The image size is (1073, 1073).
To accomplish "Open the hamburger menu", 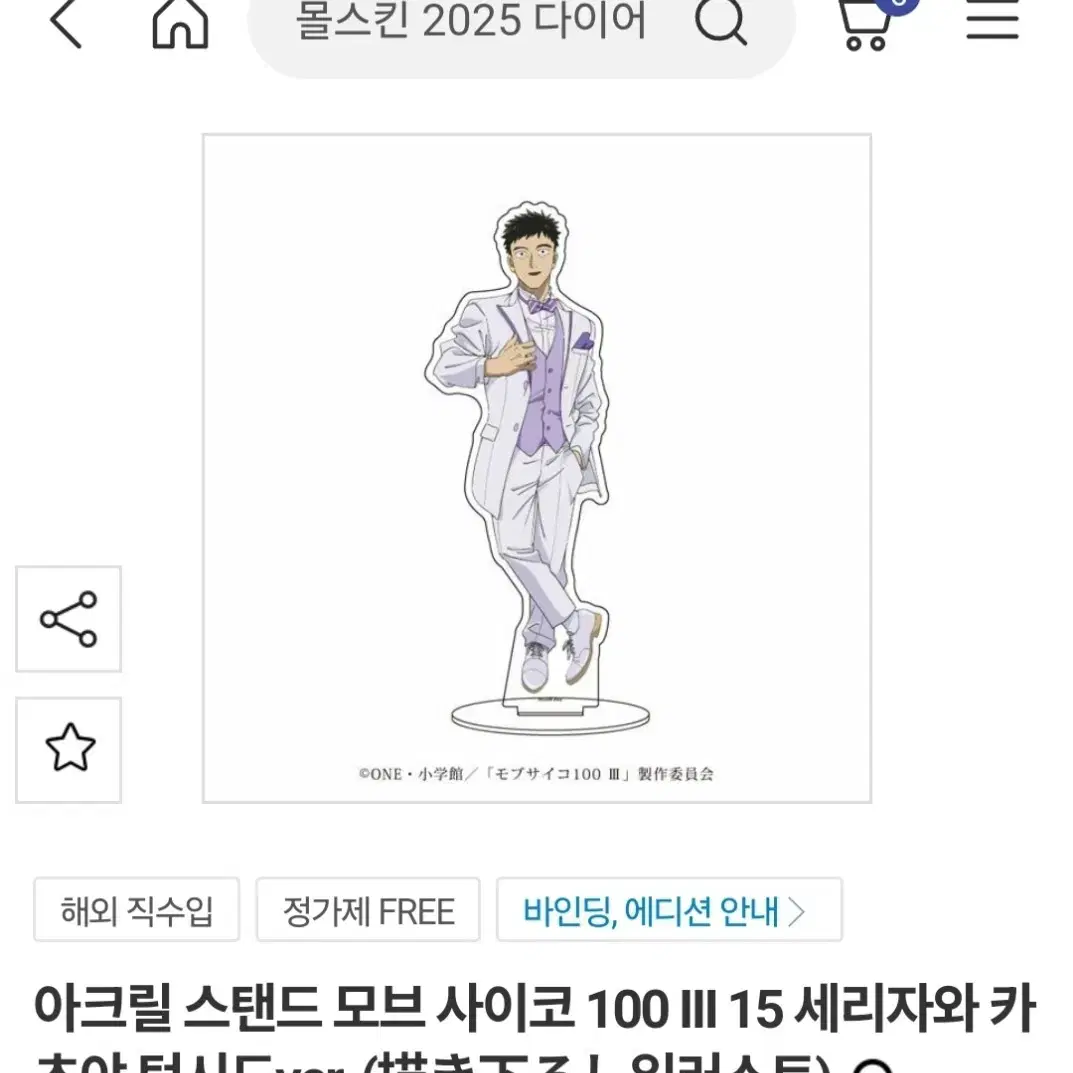I will tap(992, 21).
